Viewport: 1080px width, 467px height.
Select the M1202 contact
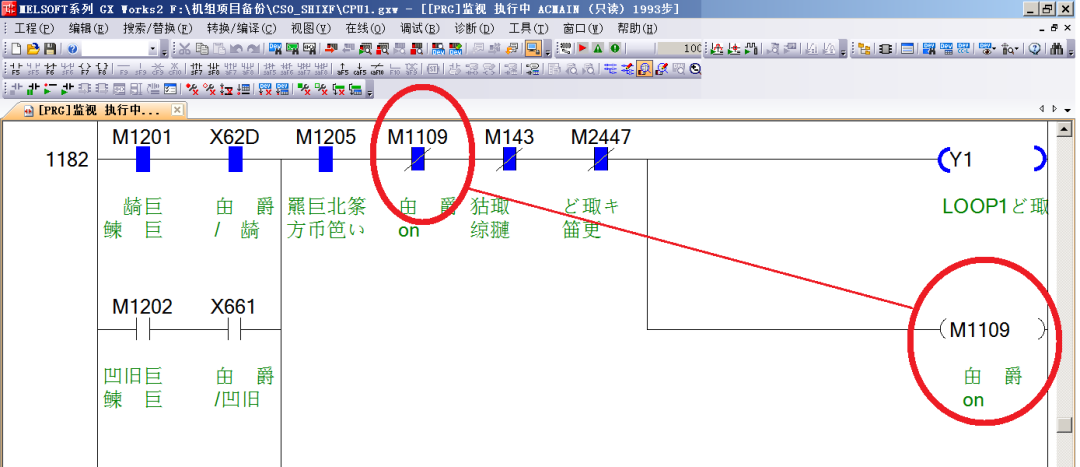coord(143,329)
